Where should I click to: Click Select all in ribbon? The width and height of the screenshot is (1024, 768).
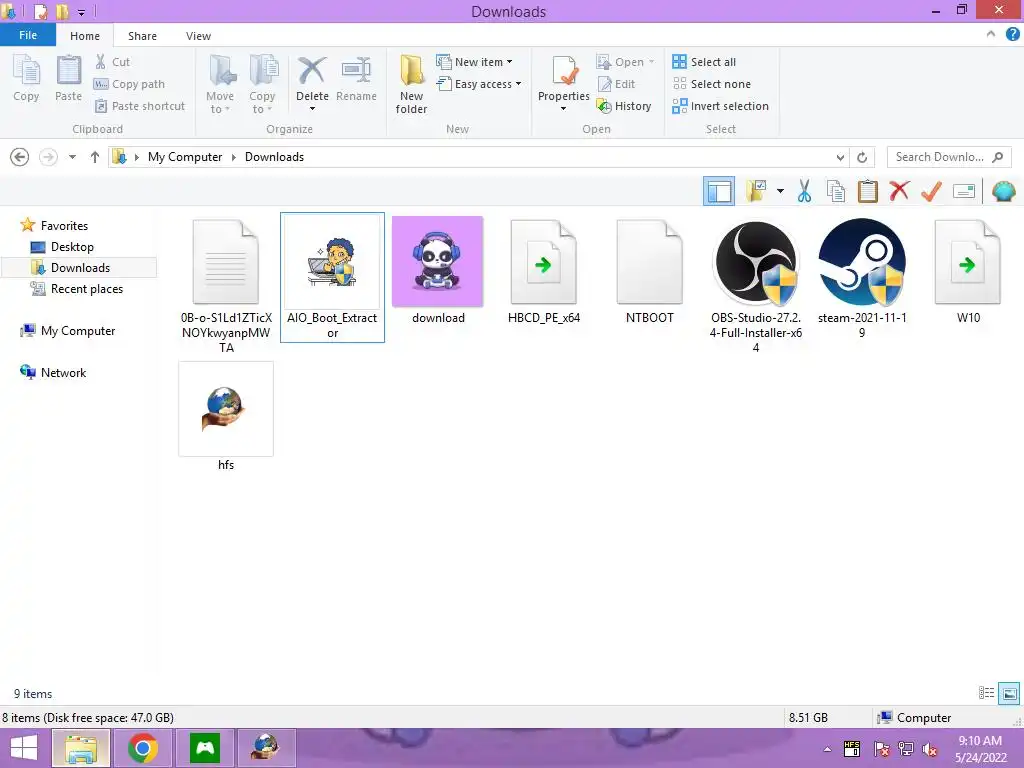pos(704,62)
